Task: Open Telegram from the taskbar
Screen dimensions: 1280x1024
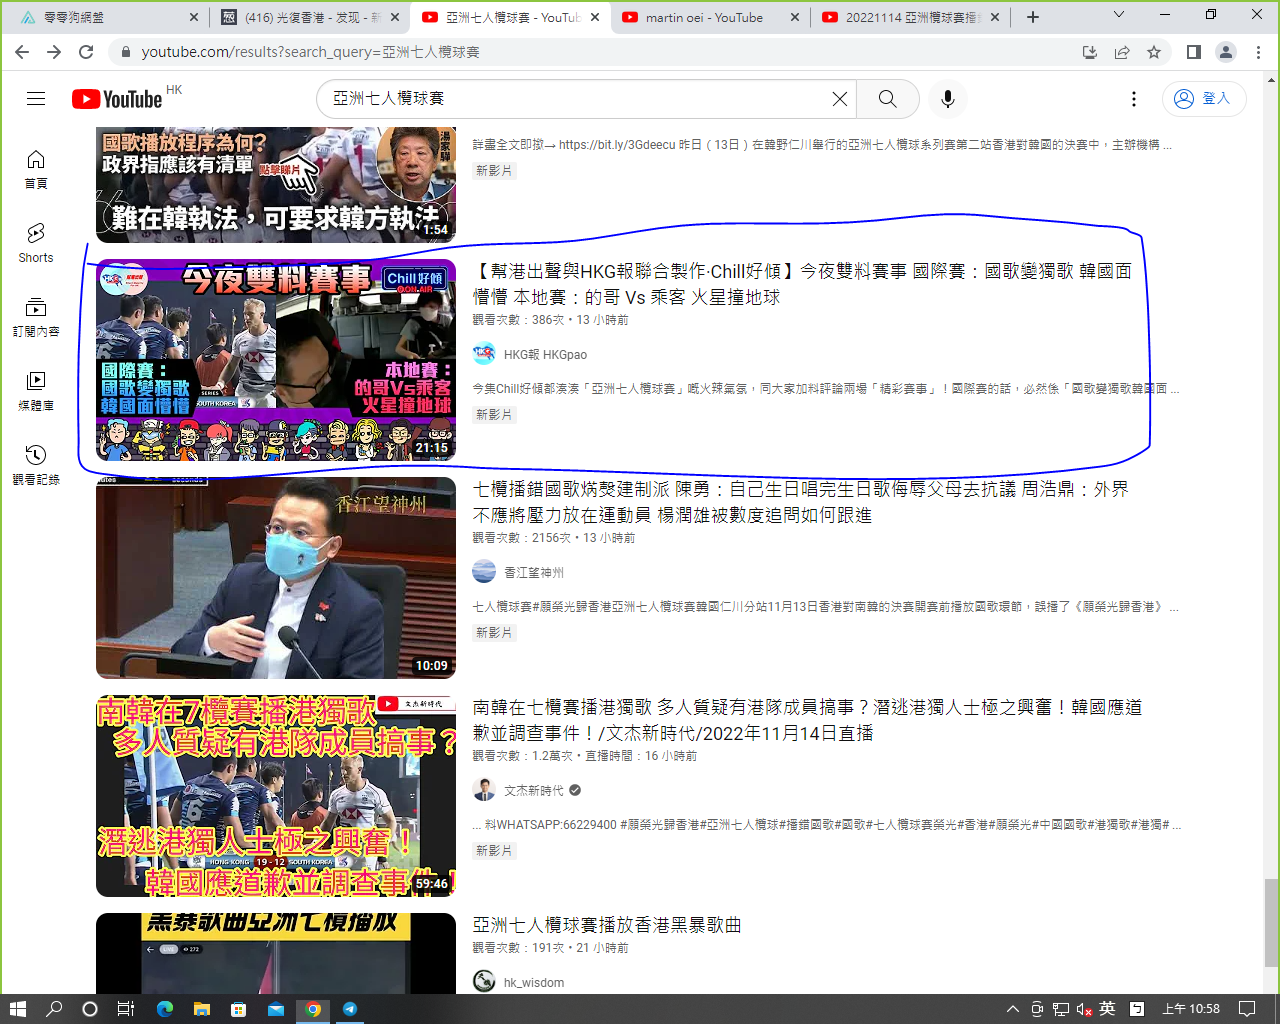Action: 350,1009
